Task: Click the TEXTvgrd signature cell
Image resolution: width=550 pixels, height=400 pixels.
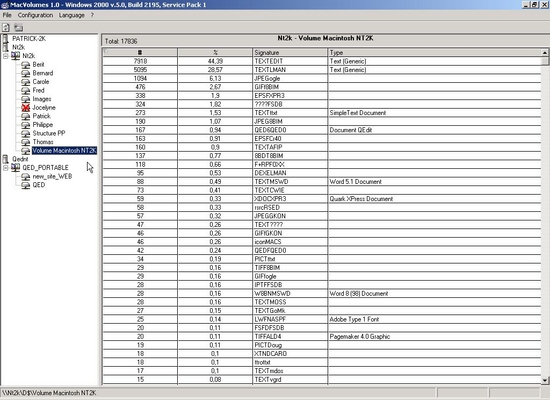Action: click(290, 379)
